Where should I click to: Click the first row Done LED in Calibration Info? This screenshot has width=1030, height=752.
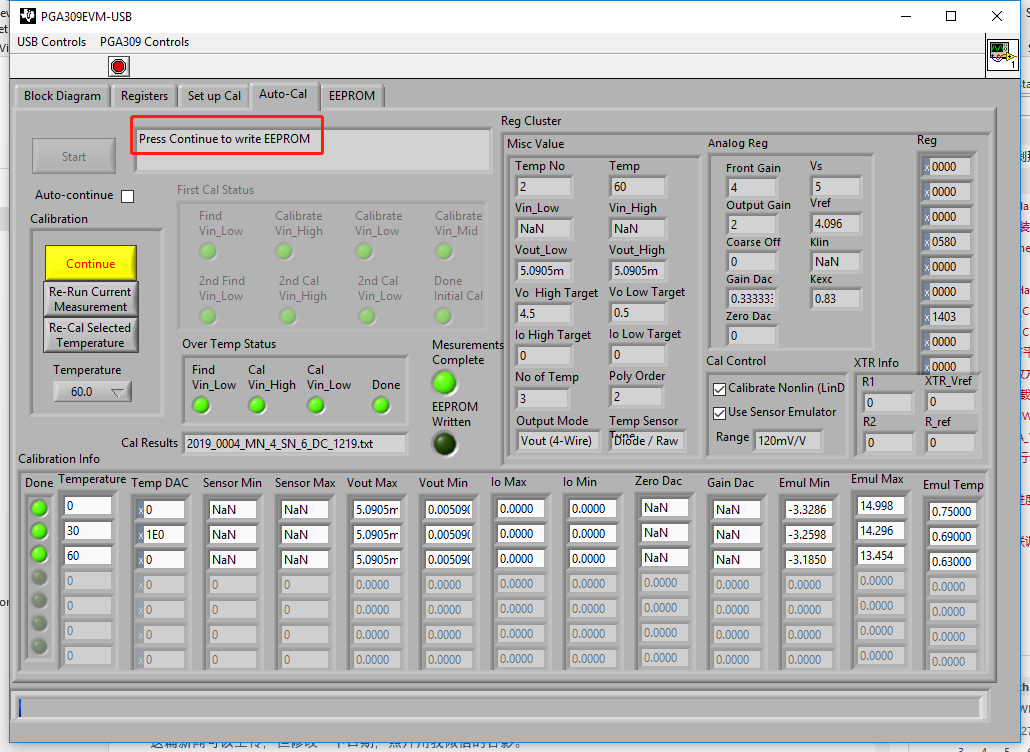click(x=40, y=508)
